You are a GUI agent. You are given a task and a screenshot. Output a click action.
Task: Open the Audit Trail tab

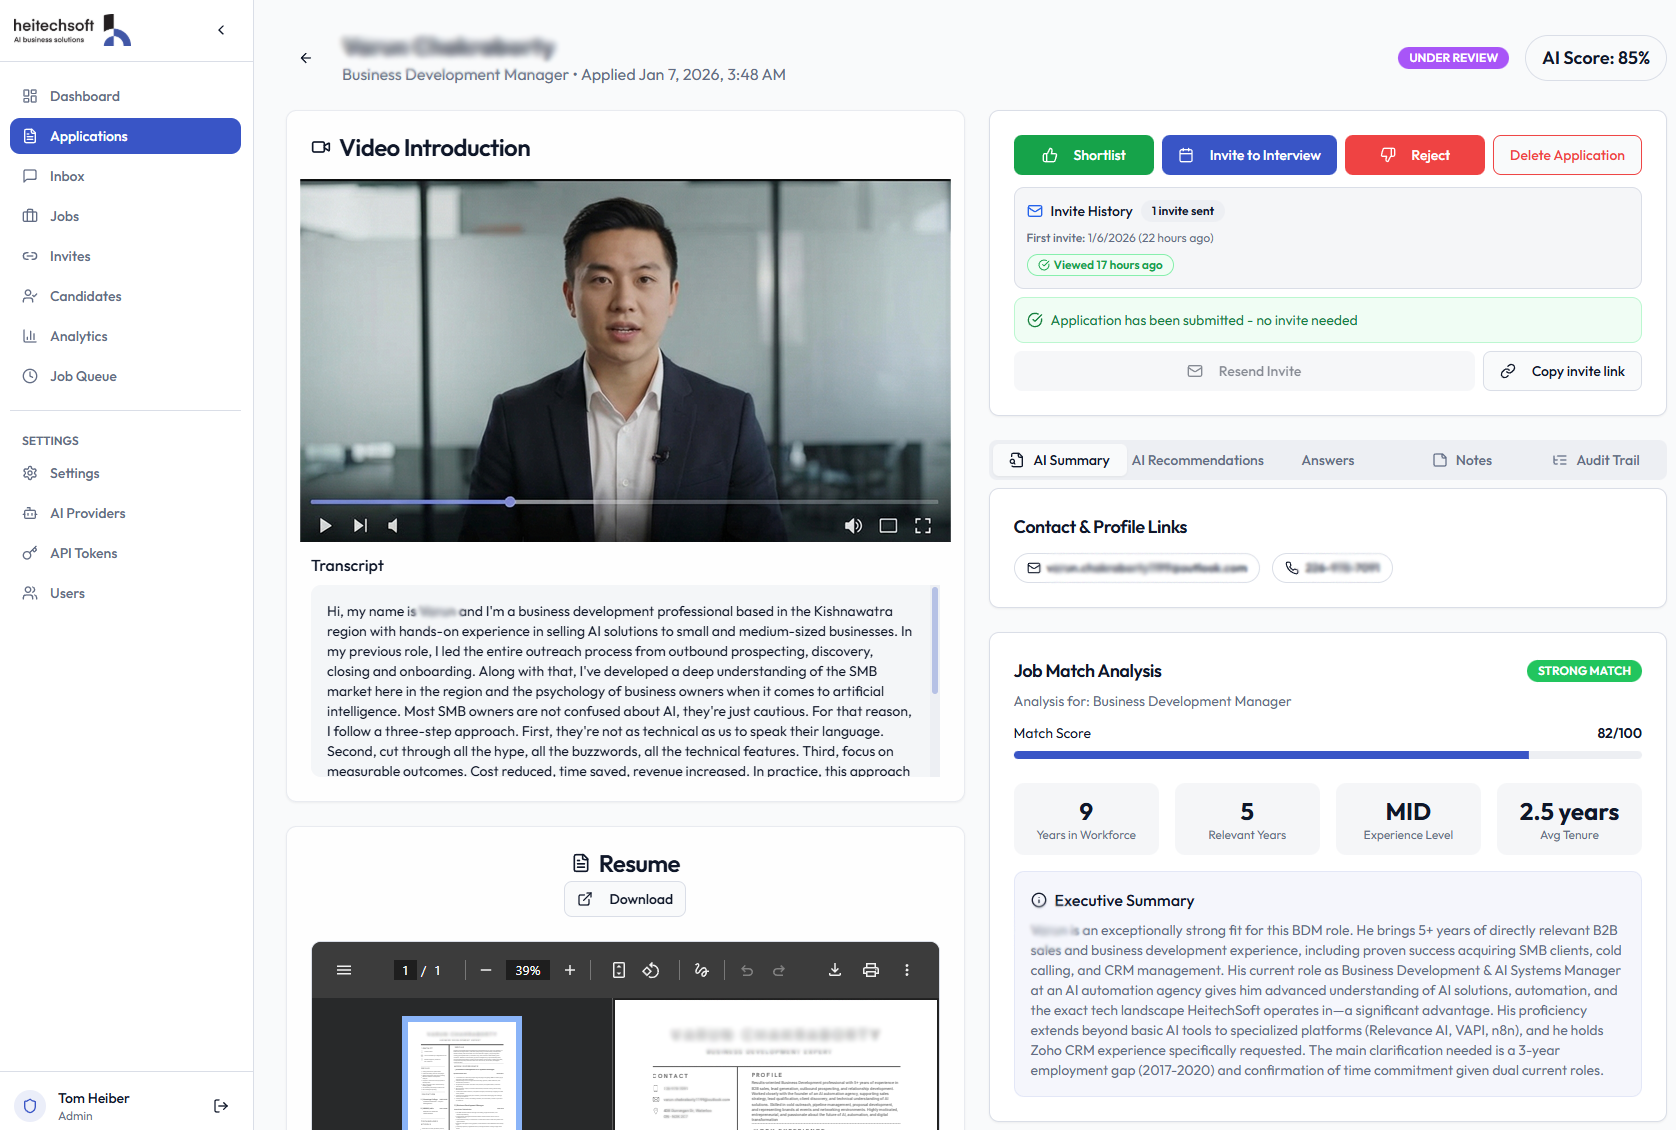[1596, 460]
